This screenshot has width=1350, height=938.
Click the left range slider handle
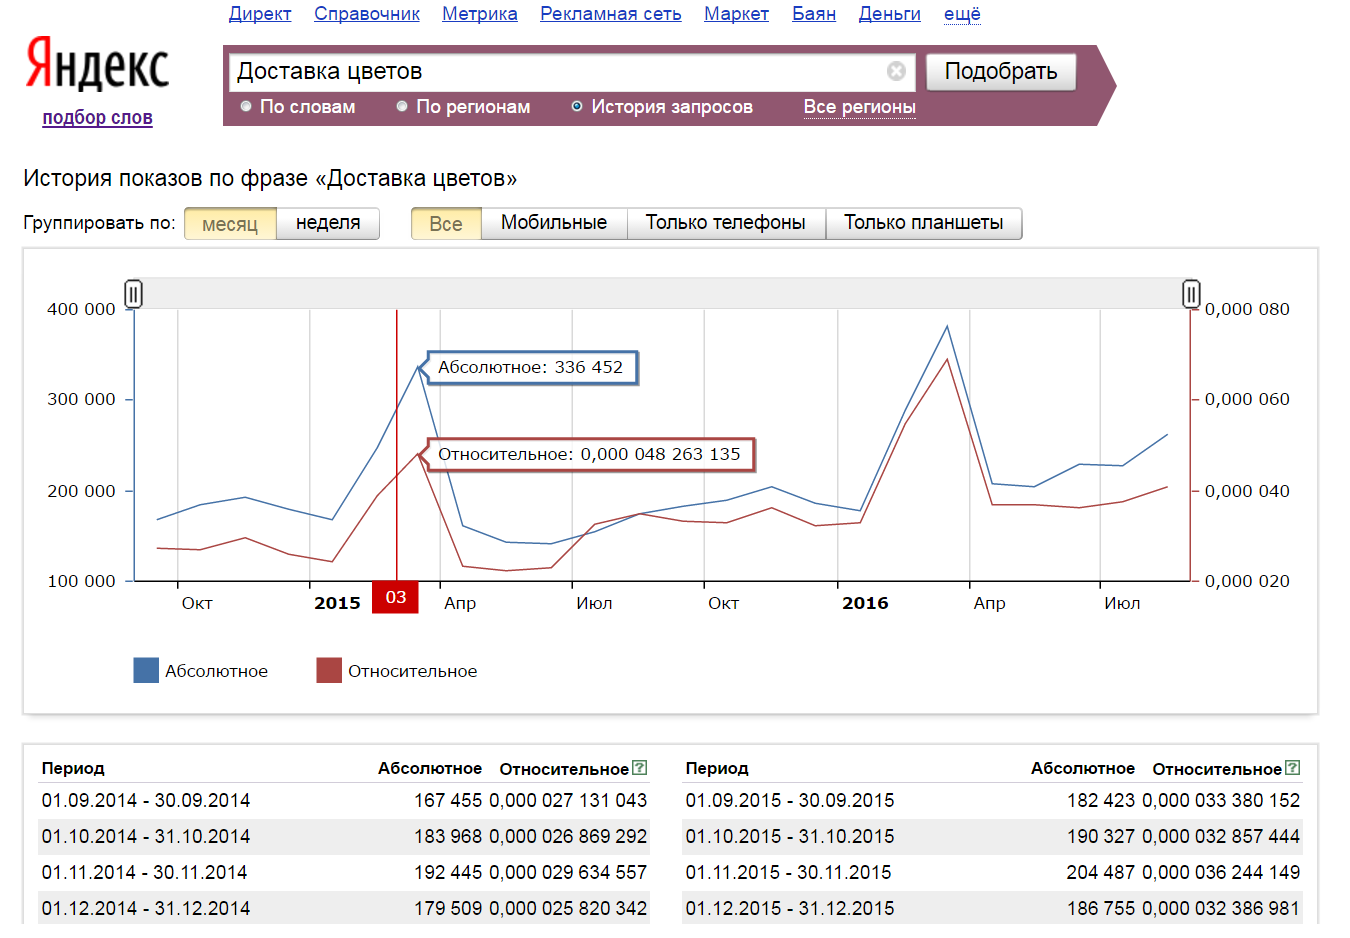(x=133, y=294)
